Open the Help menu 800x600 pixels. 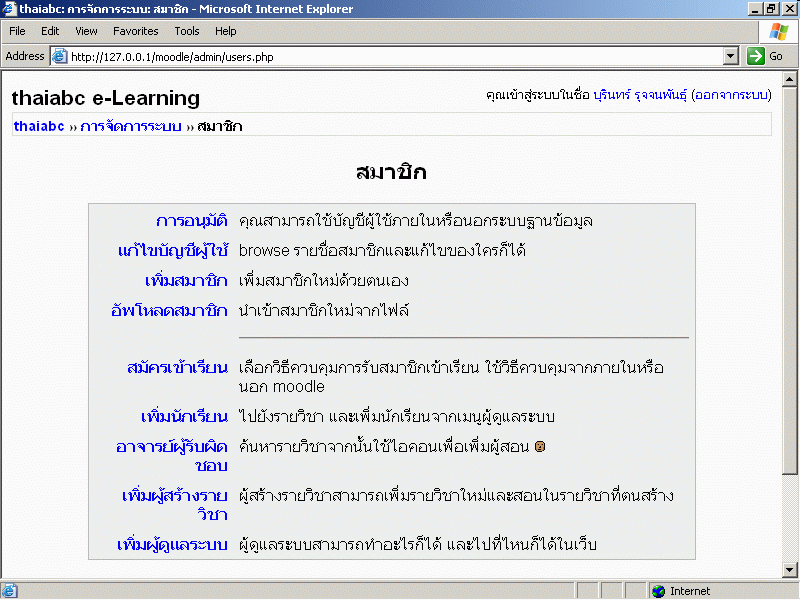coord(225,31)
